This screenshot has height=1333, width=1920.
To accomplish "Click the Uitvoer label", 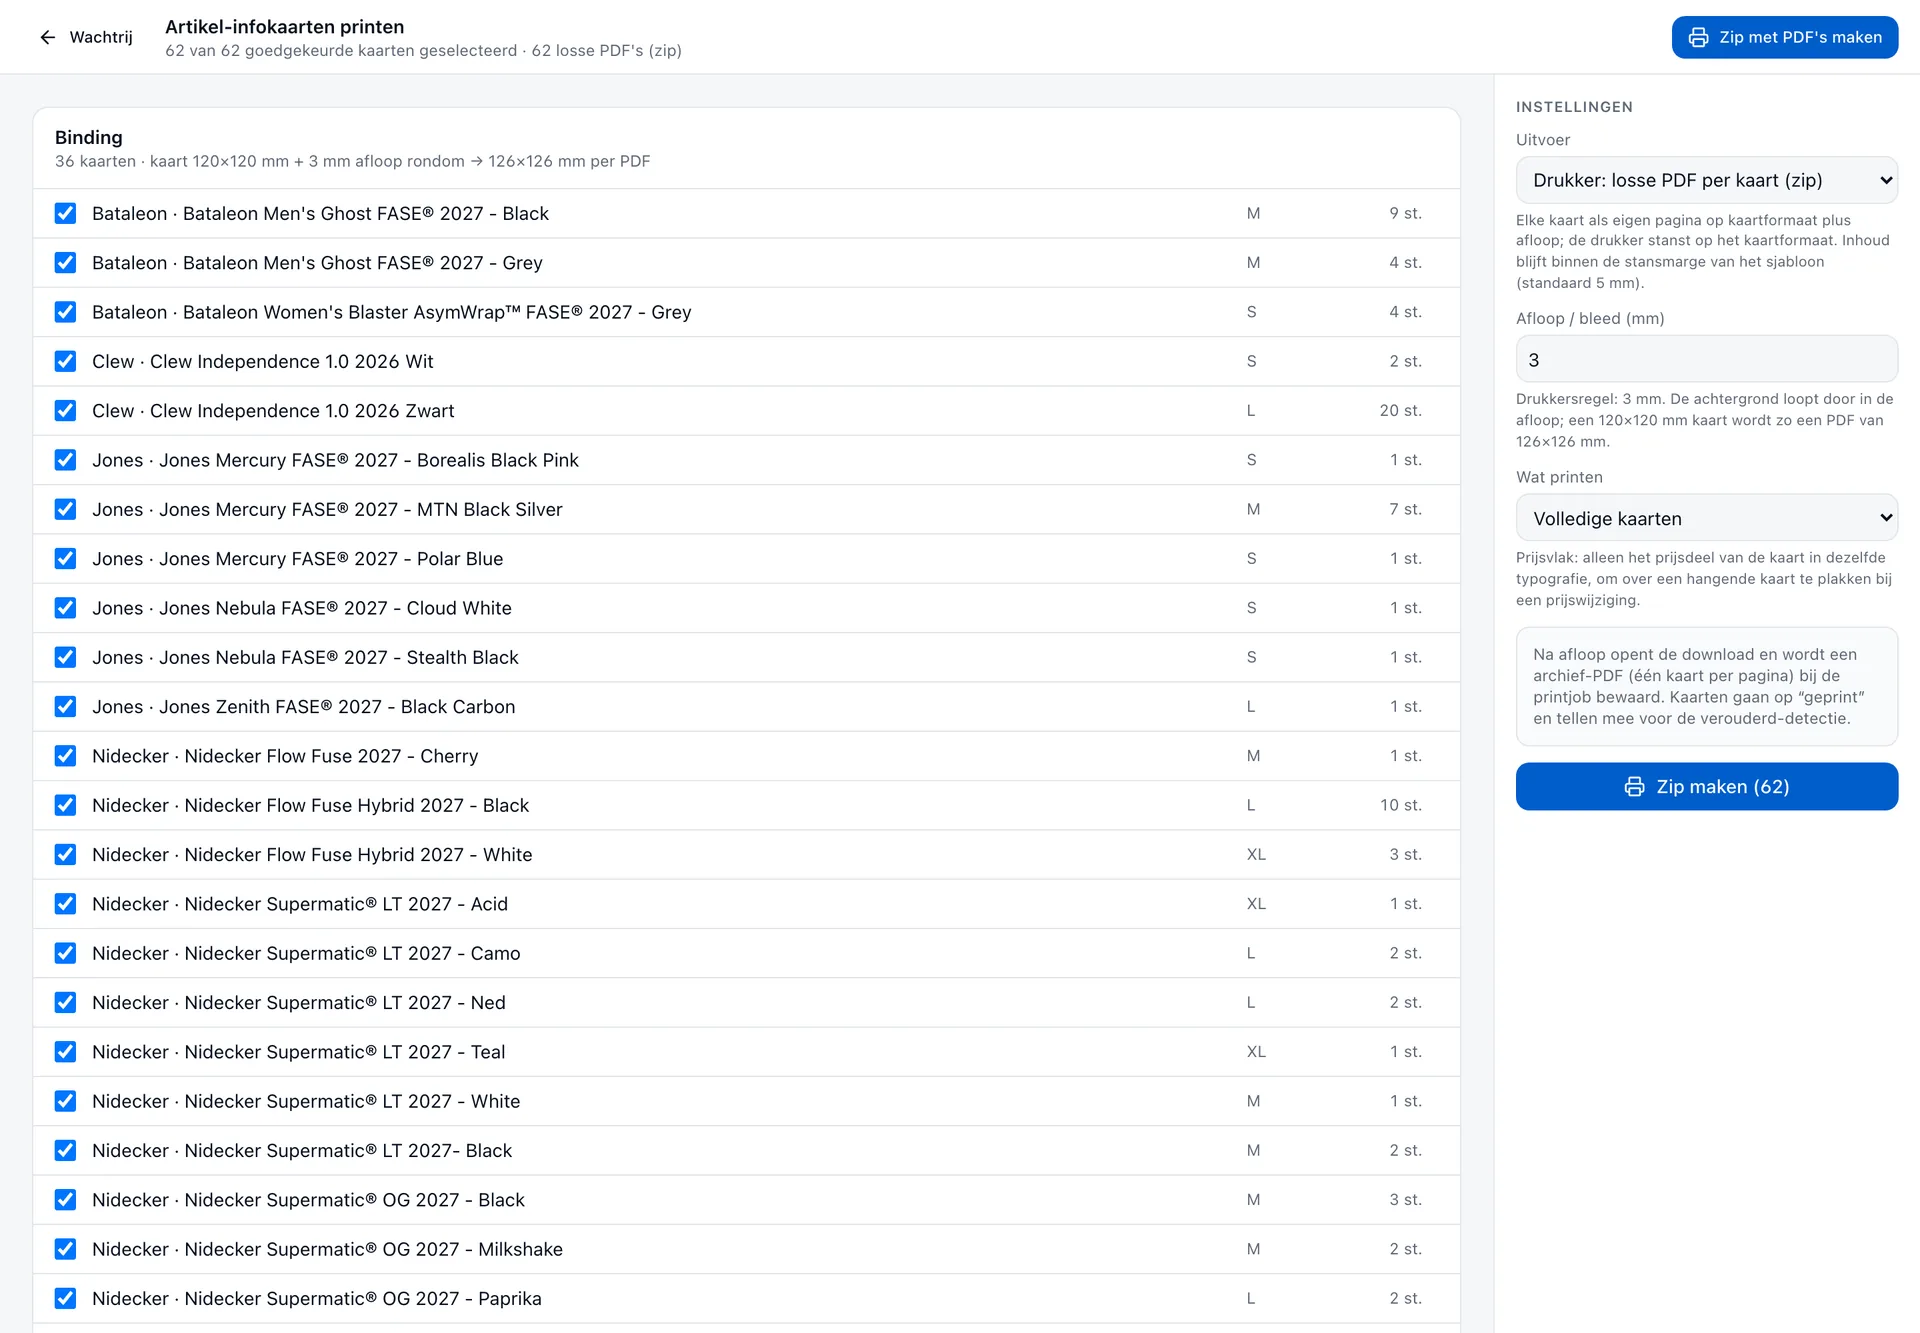I will (1543, 140).
